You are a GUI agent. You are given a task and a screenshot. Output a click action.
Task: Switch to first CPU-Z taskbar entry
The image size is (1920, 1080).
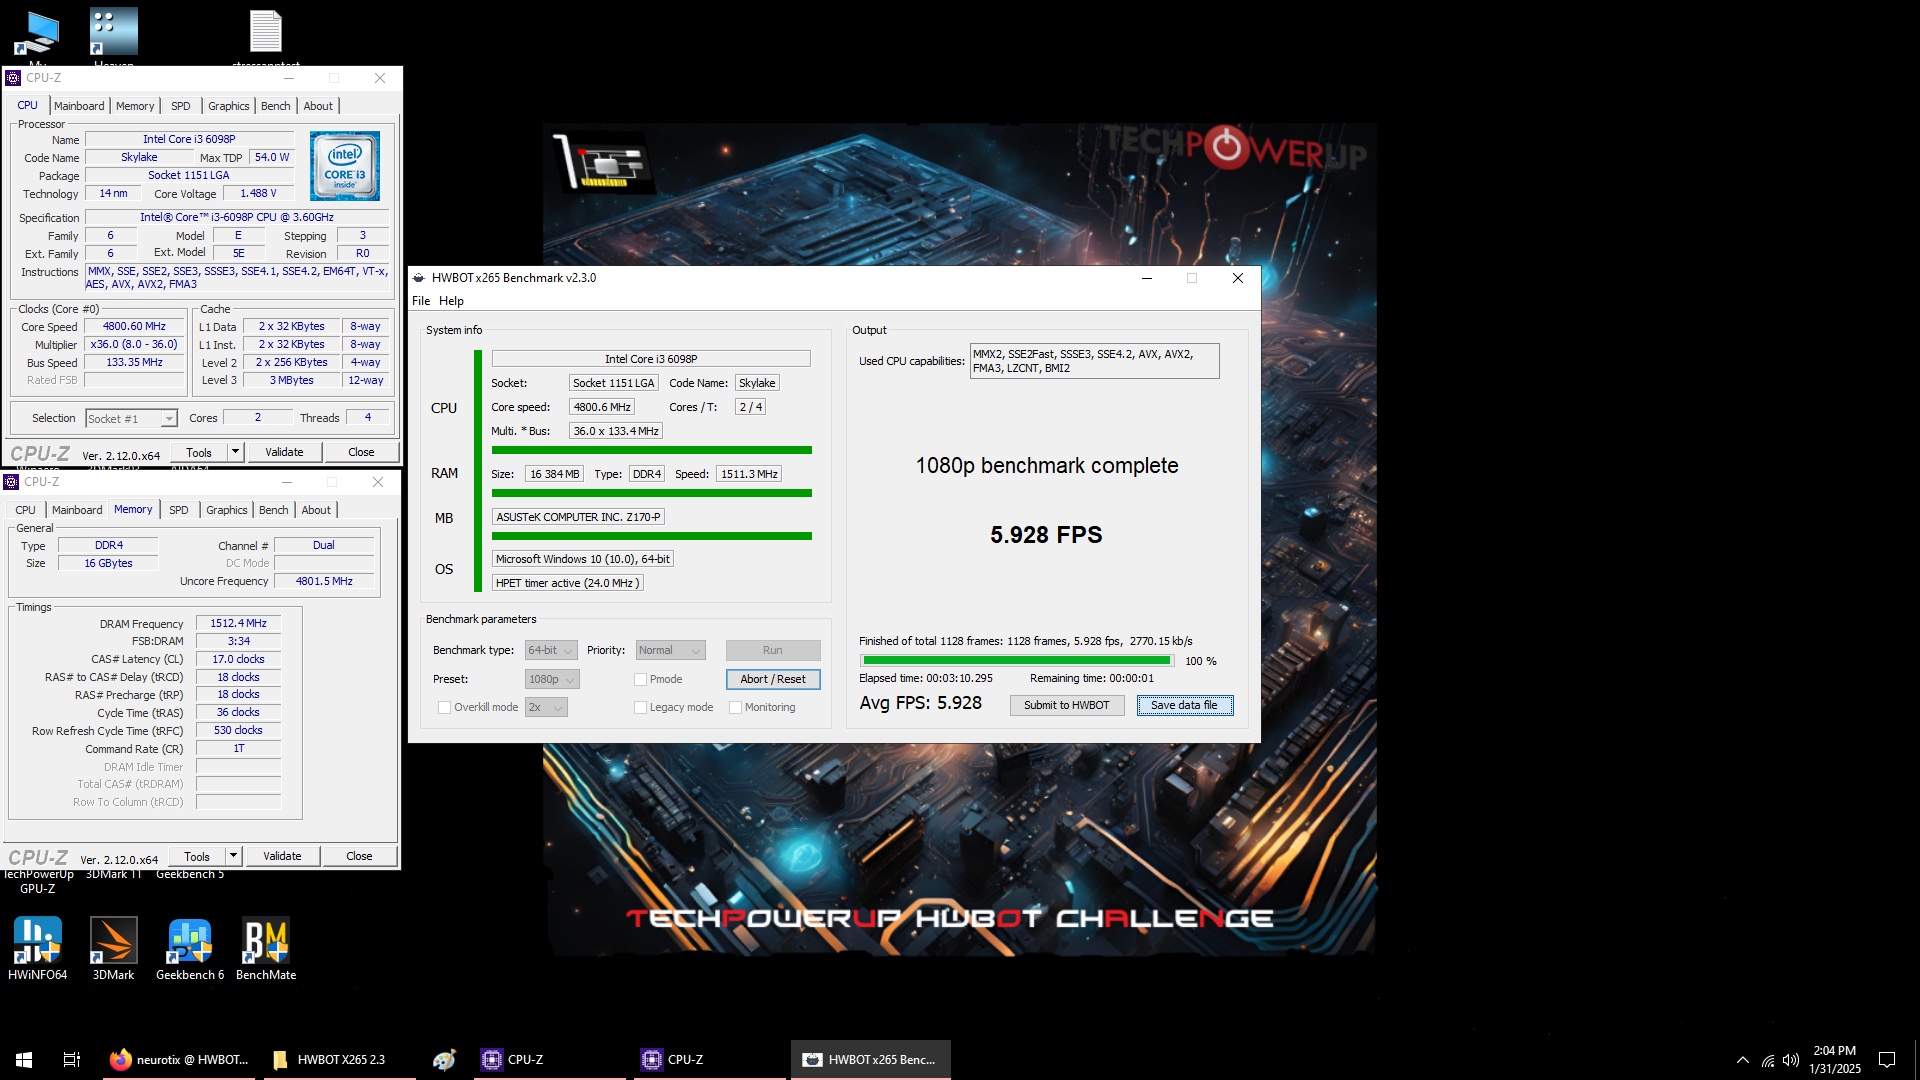(550, 1059)
